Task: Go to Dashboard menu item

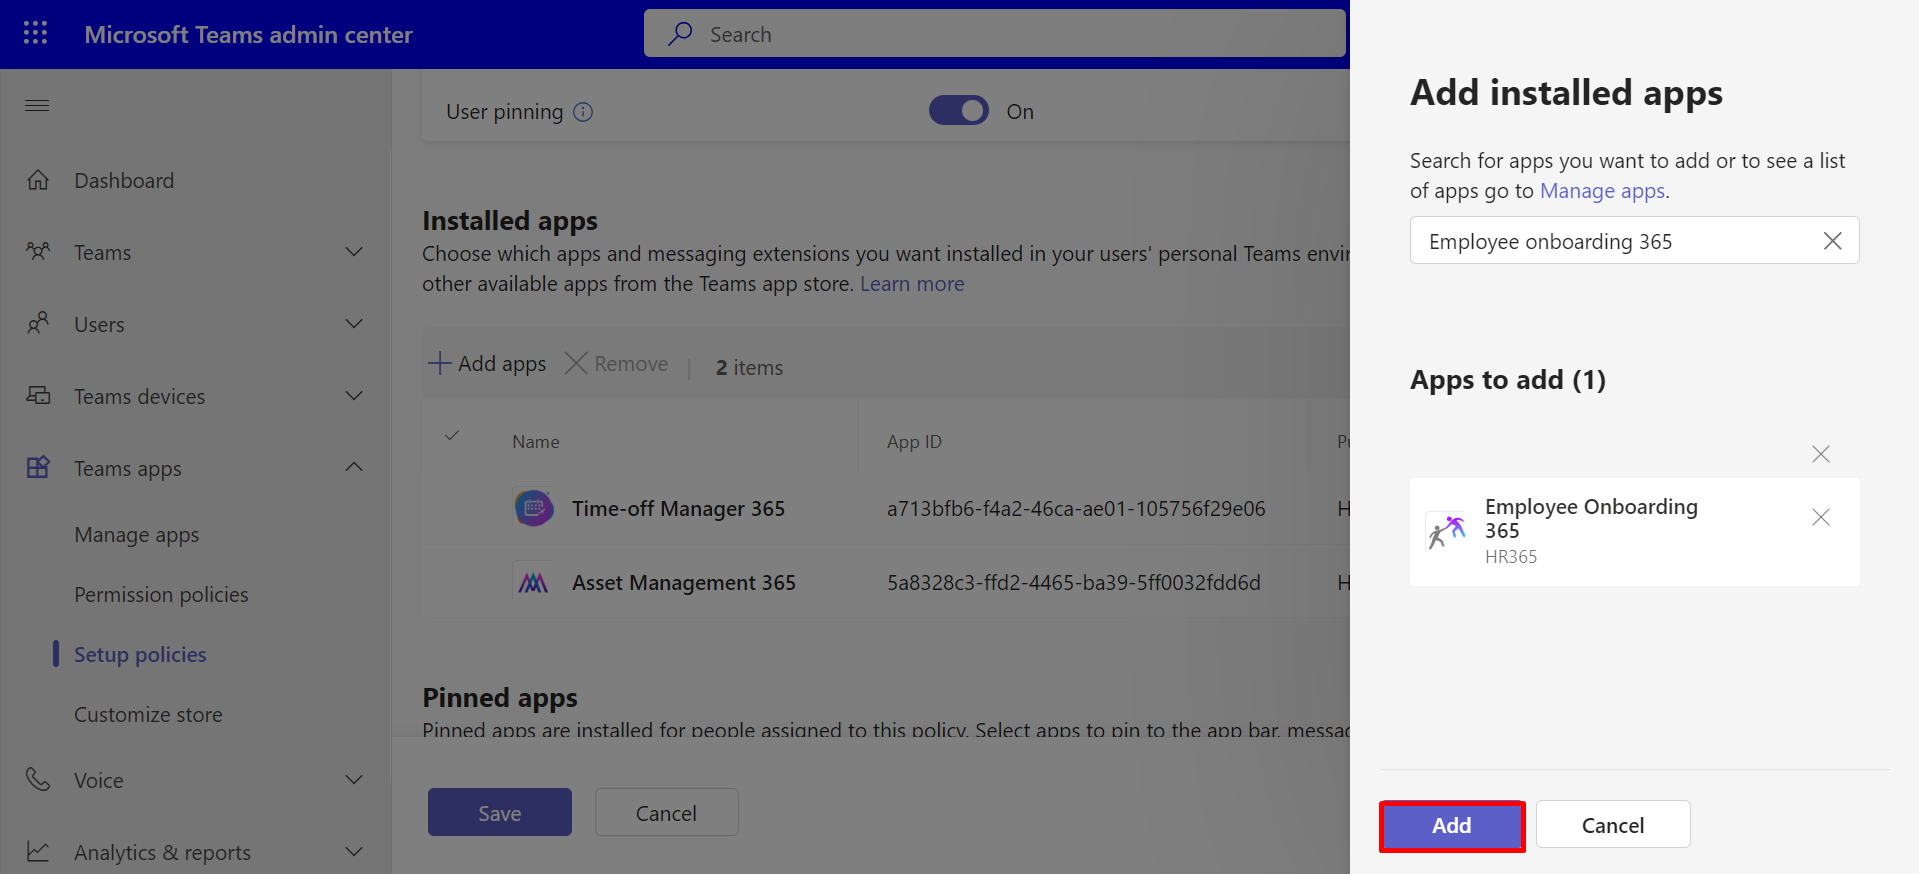Action: (124, 181)
